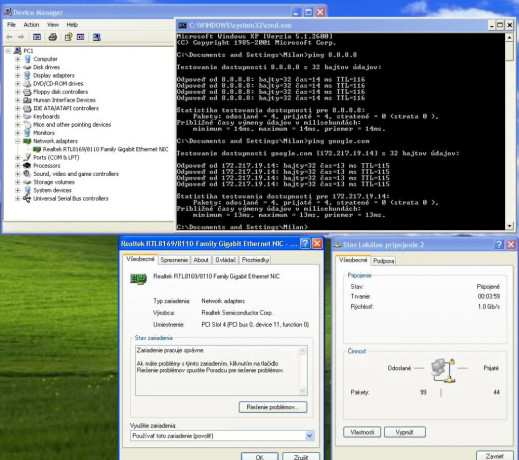Click the Forward arrow in Device Manager toolbar
This screenshot has height=460, width=519.
[21, 37]
